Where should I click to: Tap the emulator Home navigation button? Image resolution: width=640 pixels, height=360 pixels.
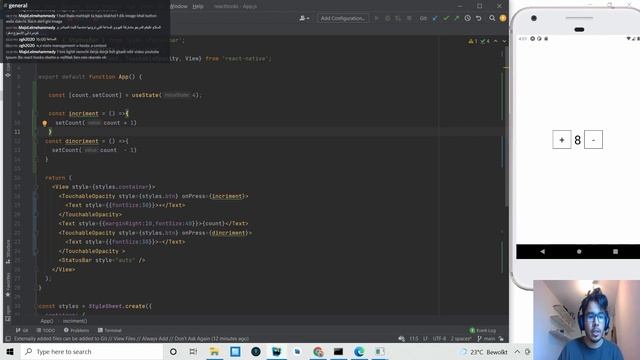point(579,251)
